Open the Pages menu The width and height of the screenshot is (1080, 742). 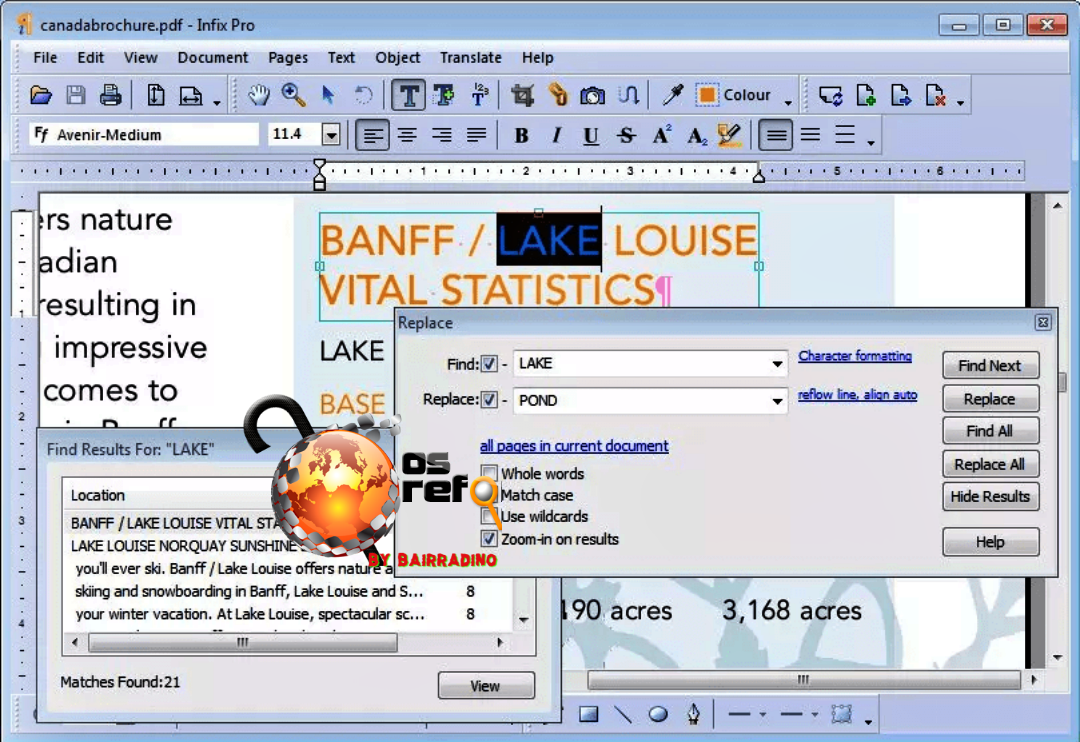[288, 58]
